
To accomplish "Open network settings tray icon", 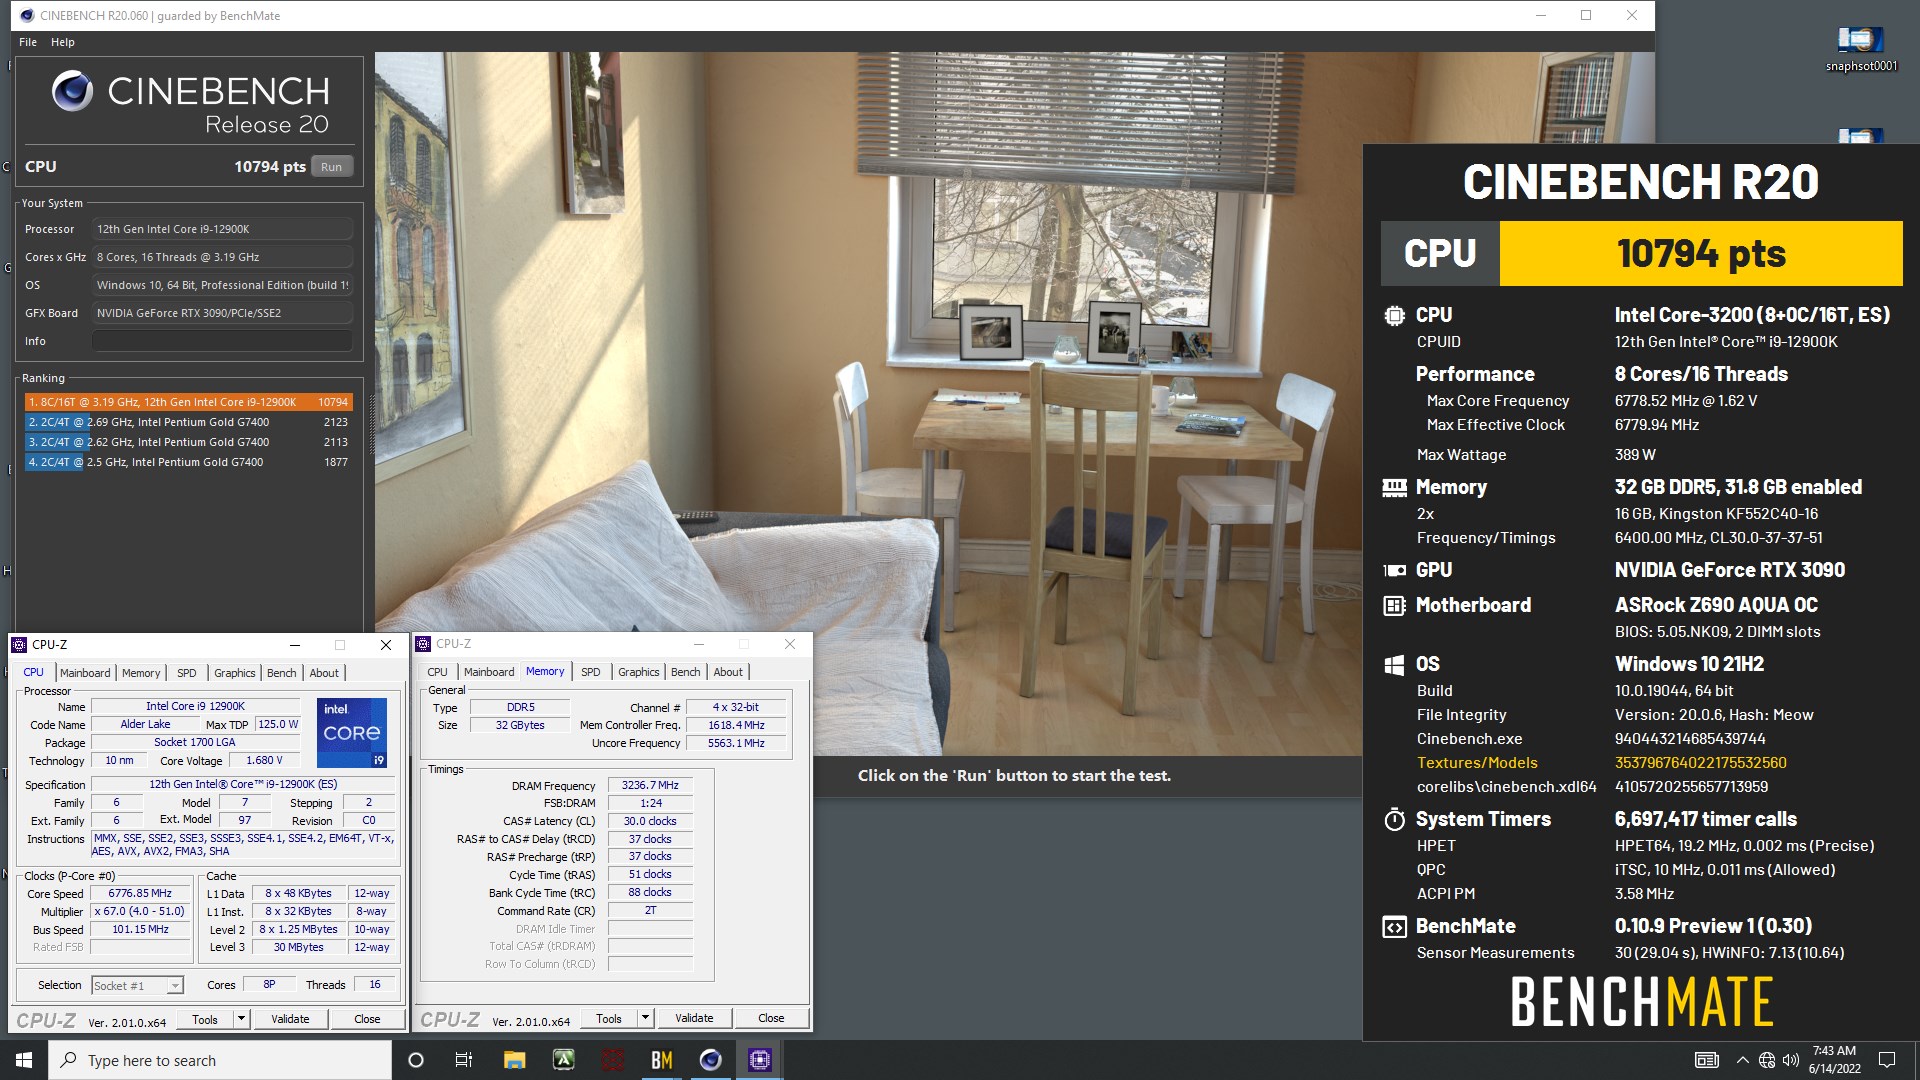I will coord(1767,1060).
